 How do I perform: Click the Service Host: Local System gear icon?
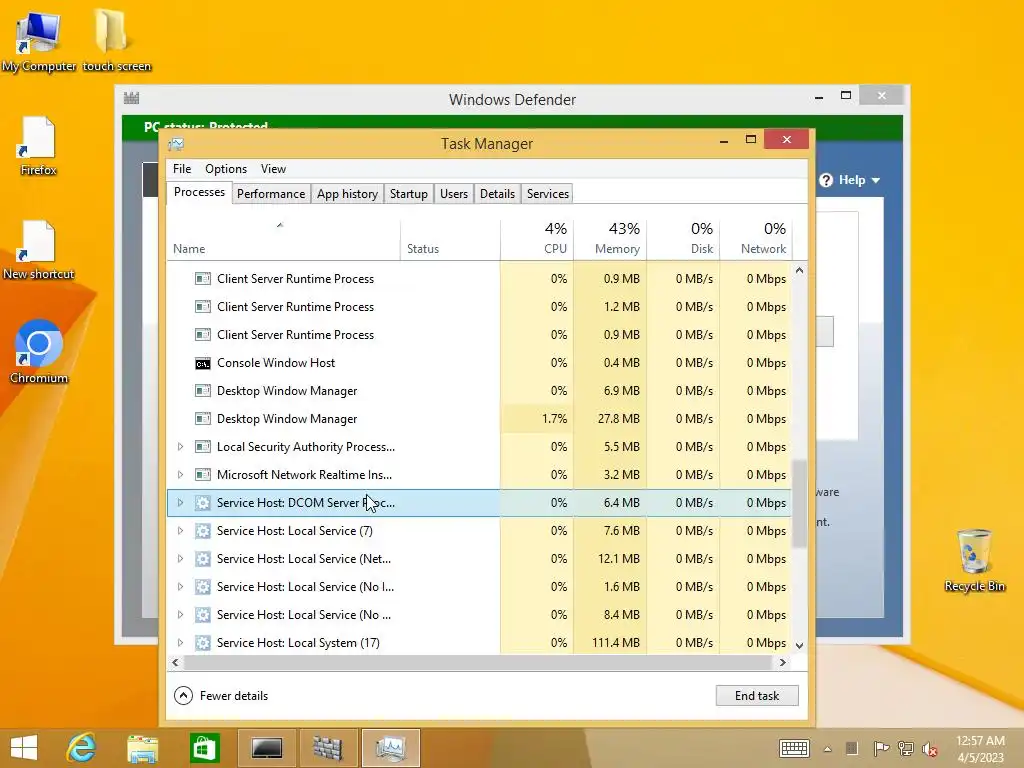[203, 643]
